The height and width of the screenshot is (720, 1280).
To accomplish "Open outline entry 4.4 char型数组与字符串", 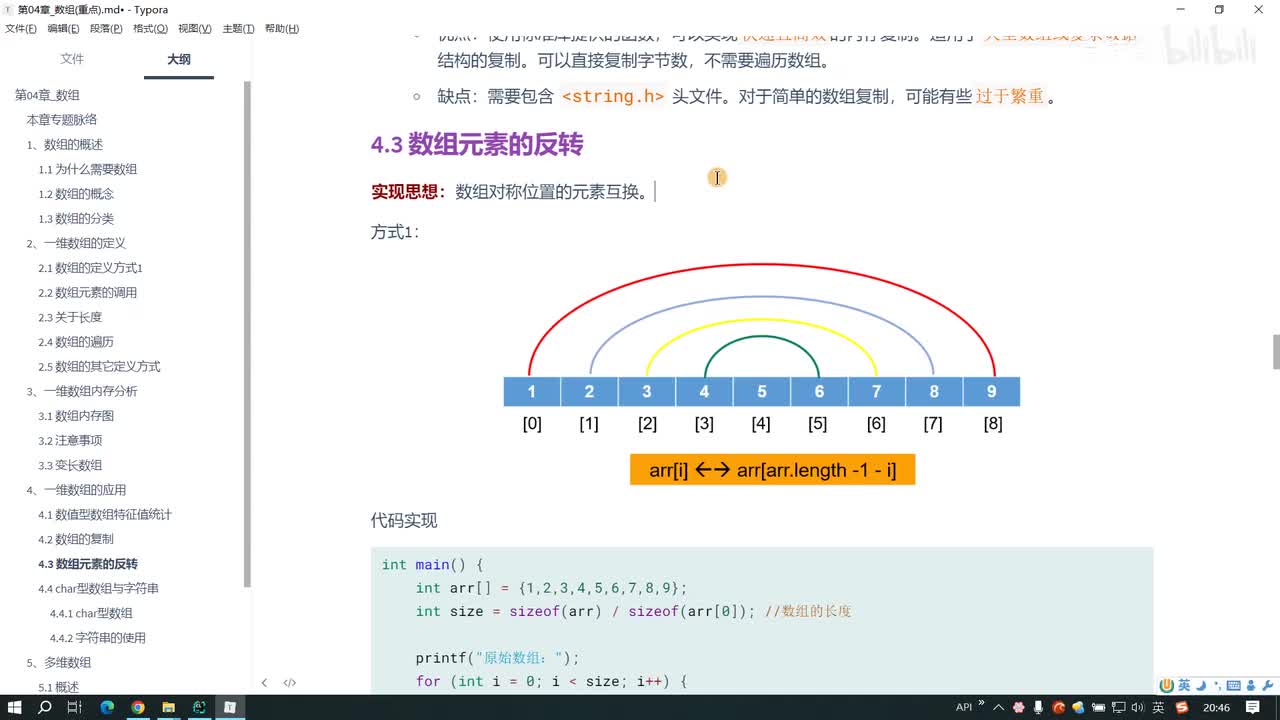I will pyautogui.click(x=98, y=588).
